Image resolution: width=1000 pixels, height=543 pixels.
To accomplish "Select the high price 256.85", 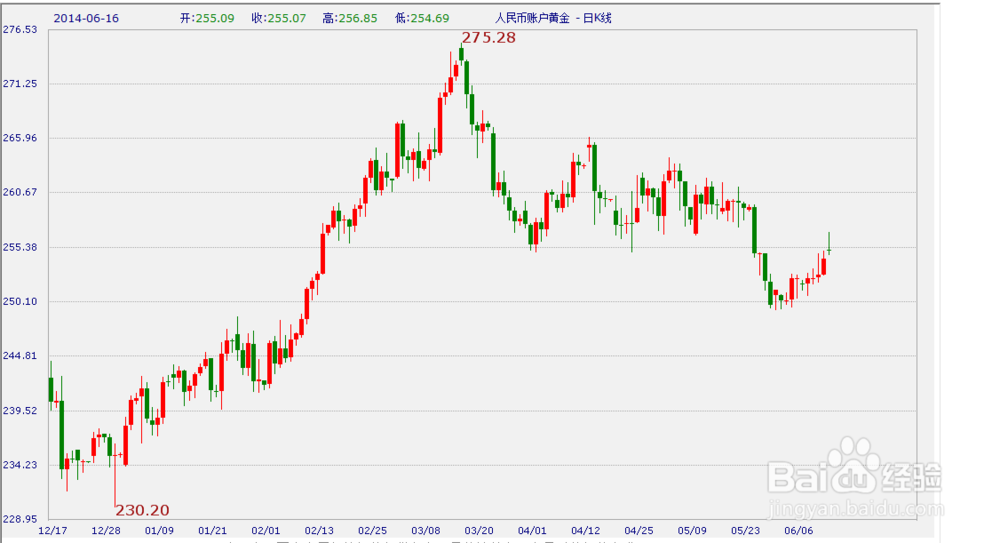I will pyautogui.click(x=358, y=19).
